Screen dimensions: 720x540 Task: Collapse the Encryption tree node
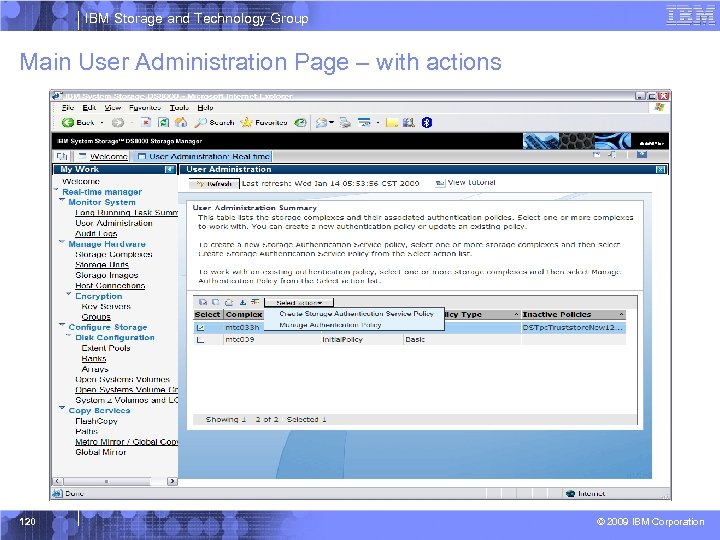pyautogui.click(x=69, y=293)
